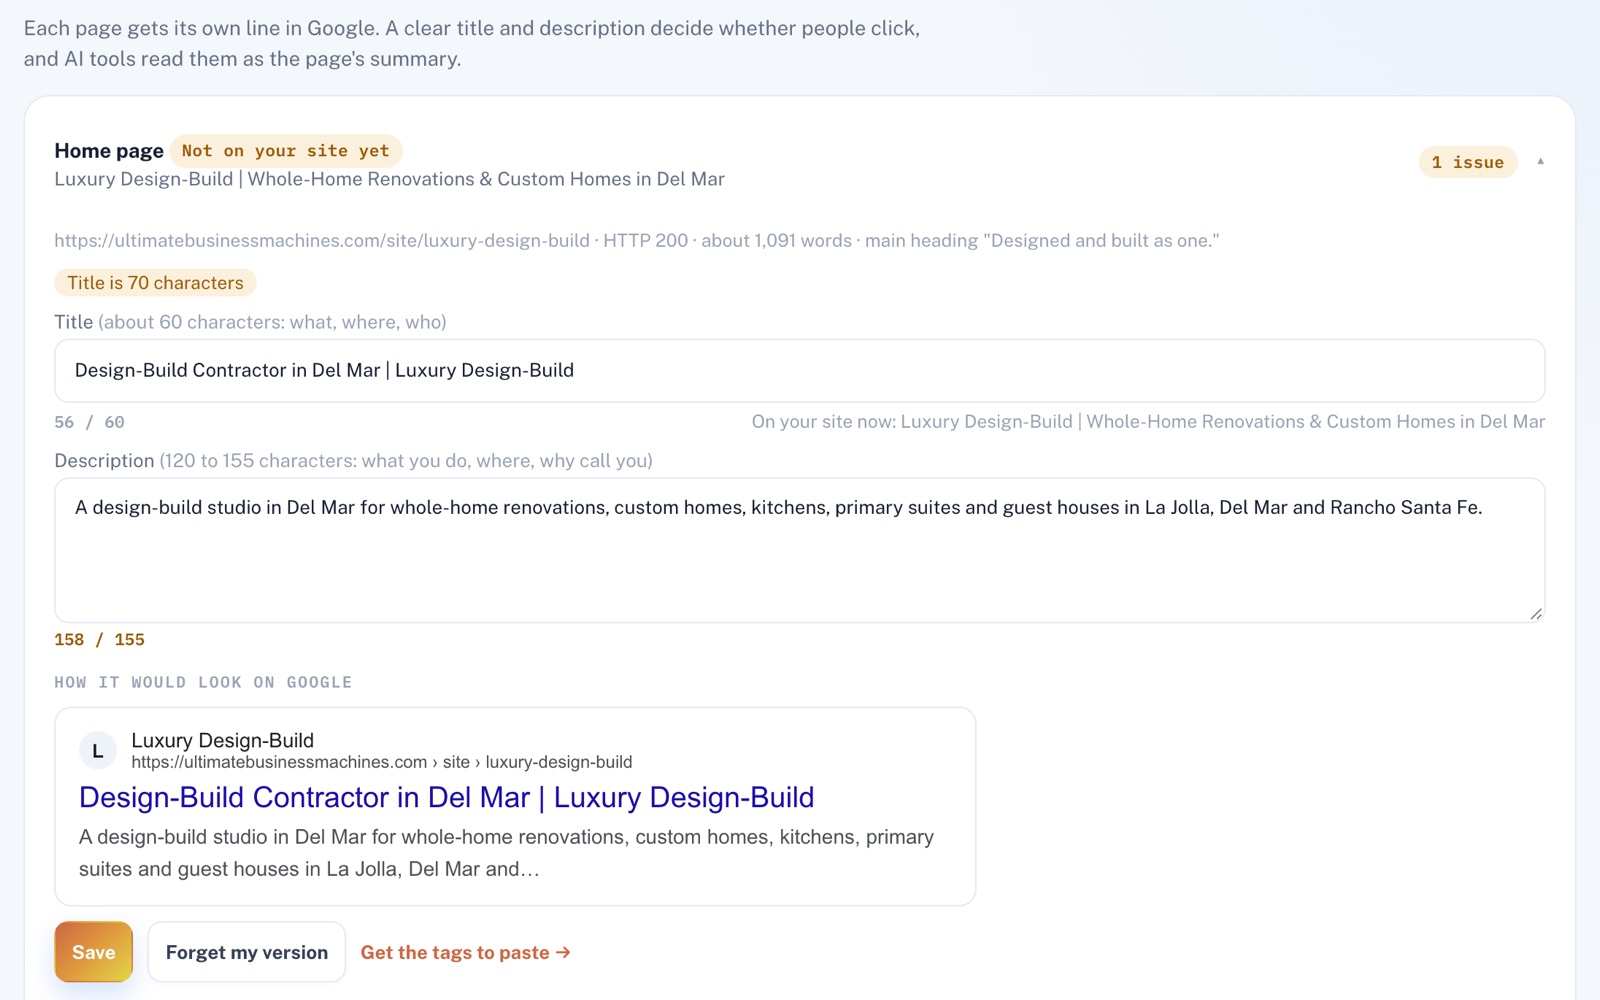Image resolution: width=1600 pixels, height=1000 pixels.
Task: Collapse the Home page card triangle
Action: [x=1540, y=161]
